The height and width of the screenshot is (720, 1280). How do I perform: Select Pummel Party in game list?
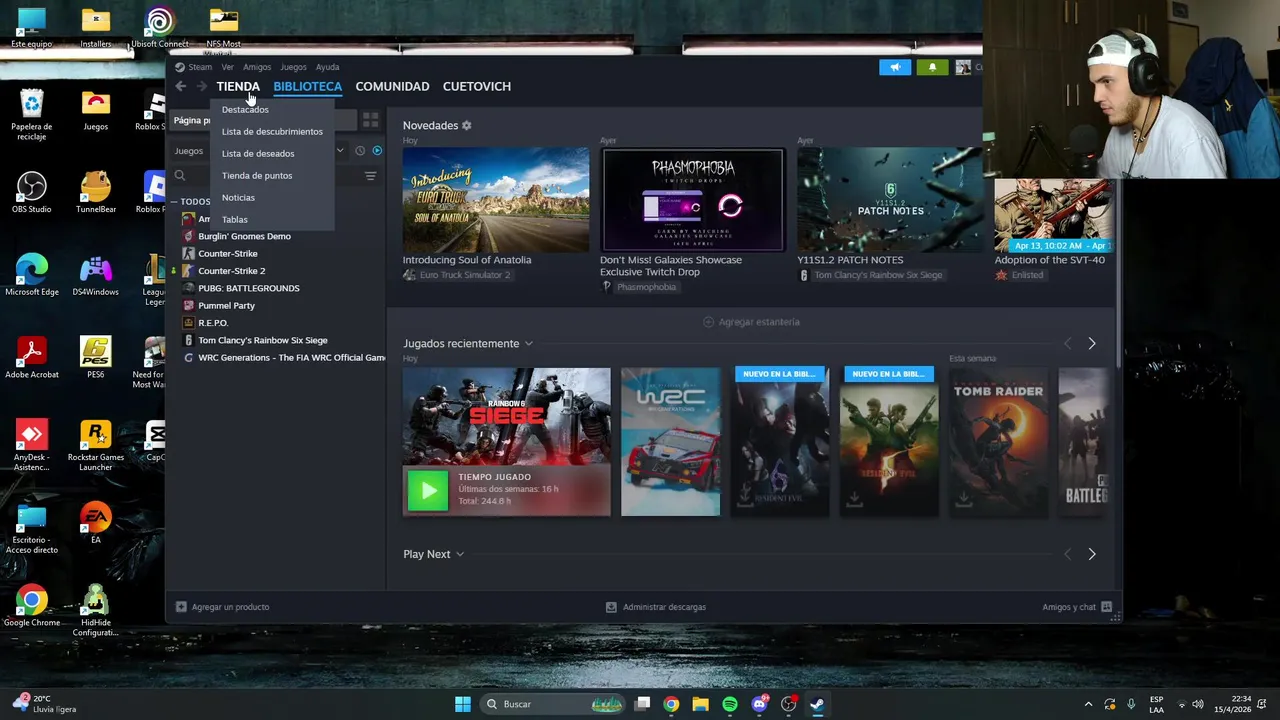226,306
